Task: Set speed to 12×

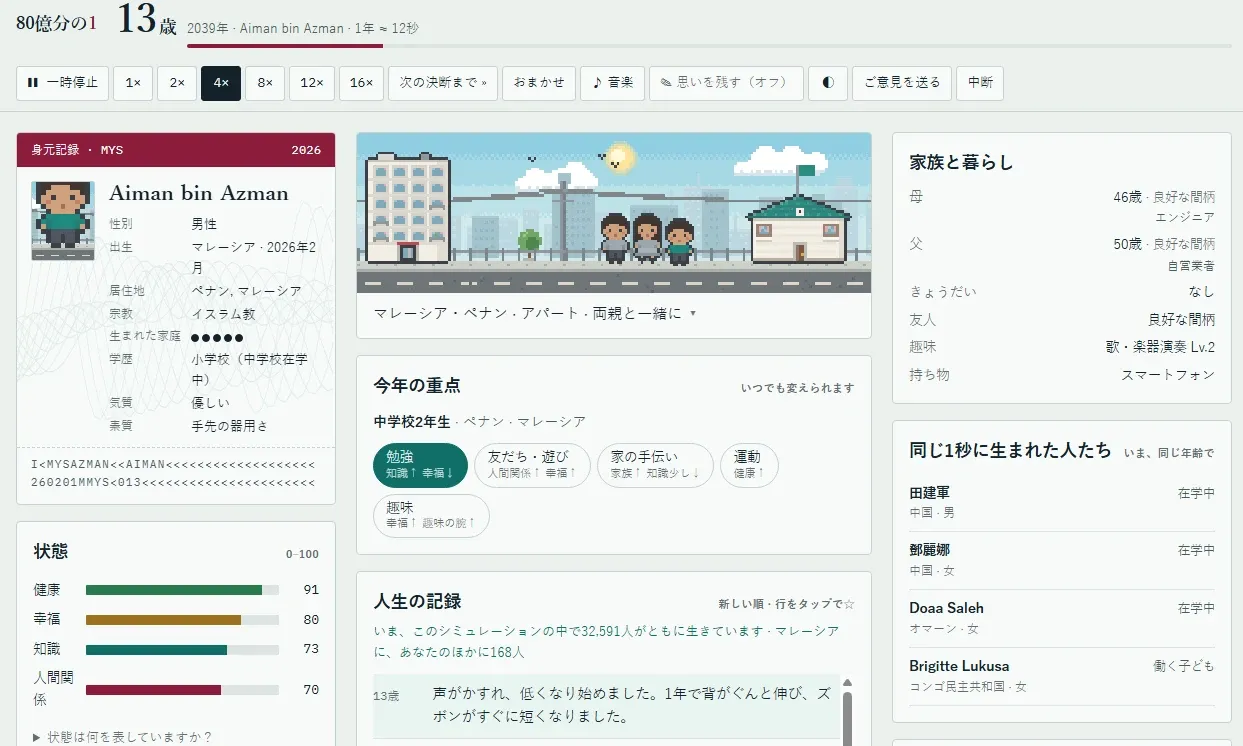Action: pyautogui.click(x=312, y=83)
